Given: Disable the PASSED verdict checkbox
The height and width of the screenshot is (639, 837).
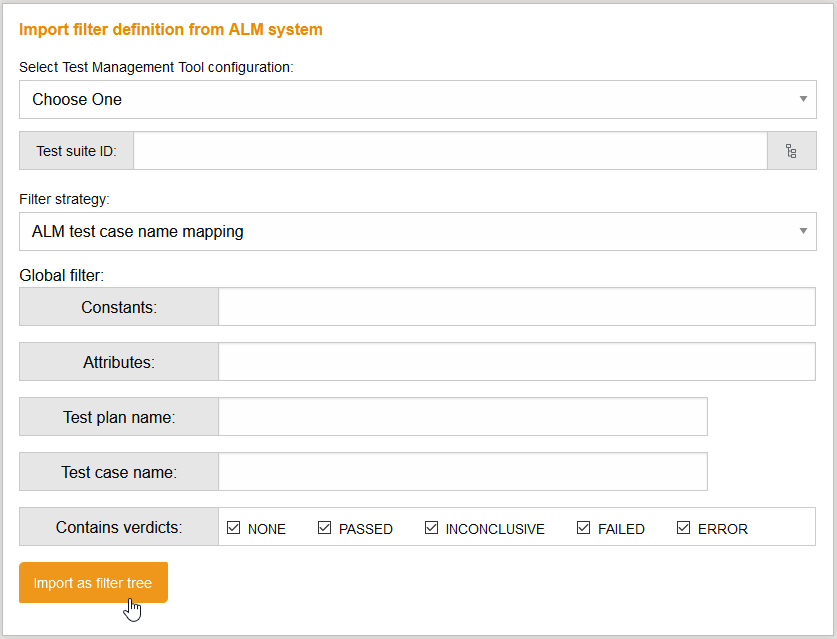Looking at the screenshot, I should pyautogui.click(x=324, y=527).
